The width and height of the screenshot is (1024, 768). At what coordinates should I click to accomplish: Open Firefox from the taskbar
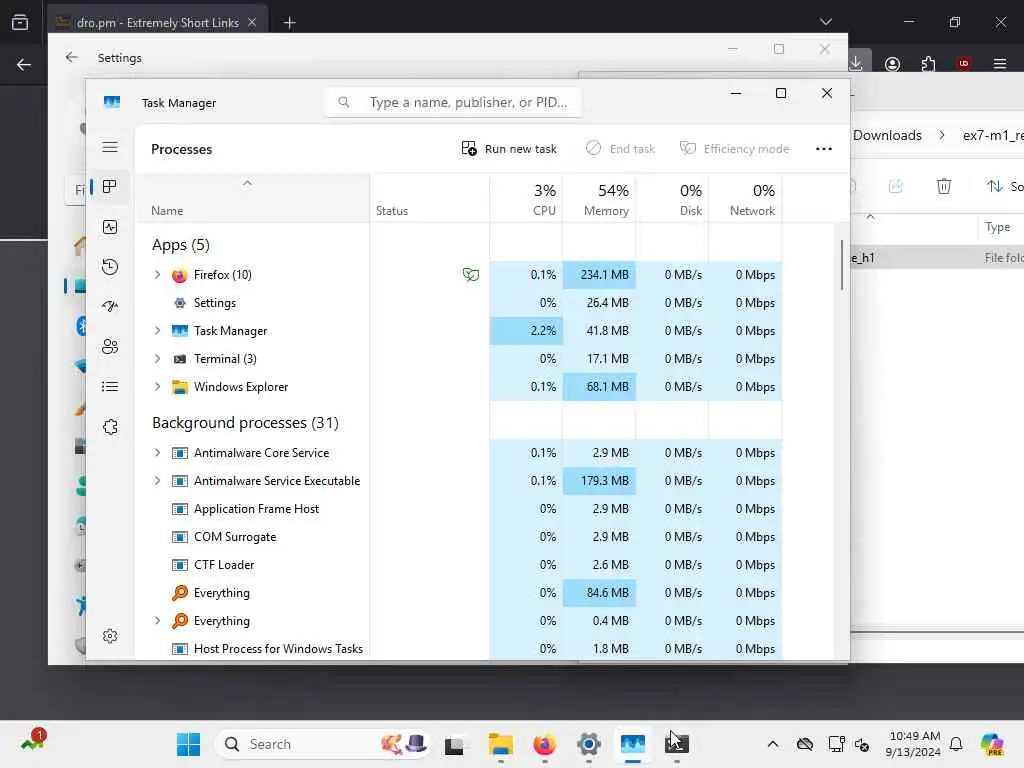(x=544, y=744)
